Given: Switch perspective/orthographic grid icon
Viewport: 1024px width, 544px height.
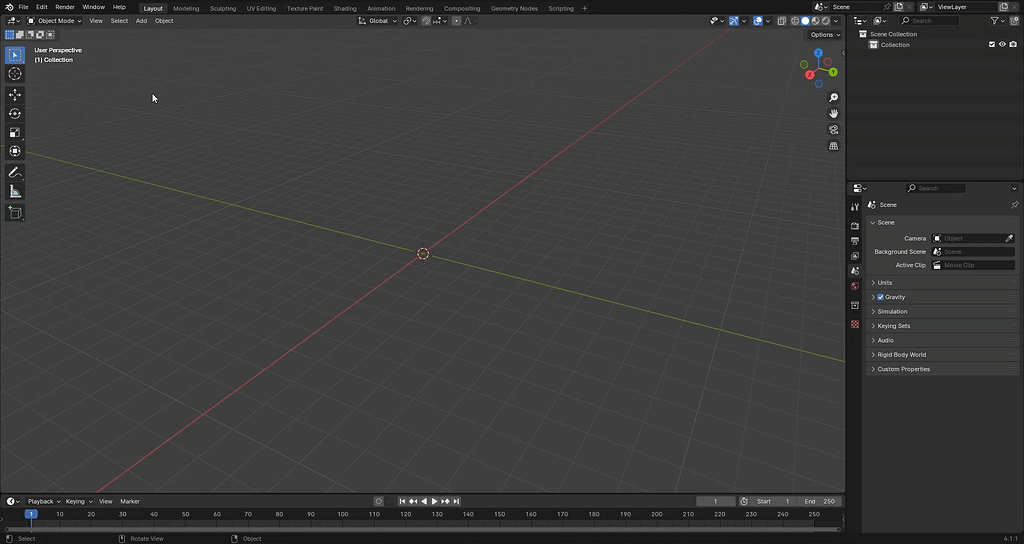Looking at the screenshot, I should (833, 146).
